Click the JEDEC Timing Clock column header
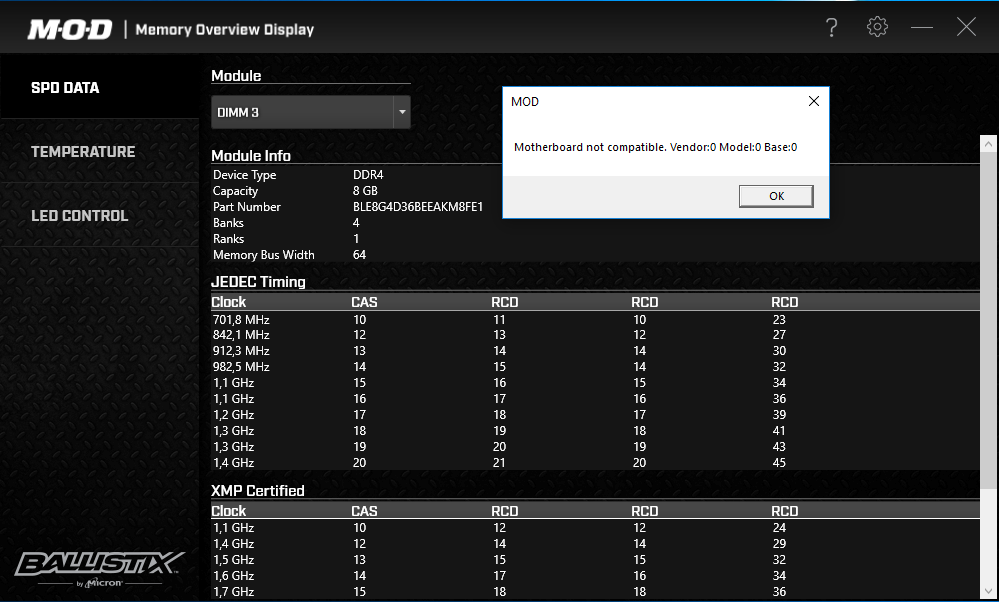 [x=229, y=302]
